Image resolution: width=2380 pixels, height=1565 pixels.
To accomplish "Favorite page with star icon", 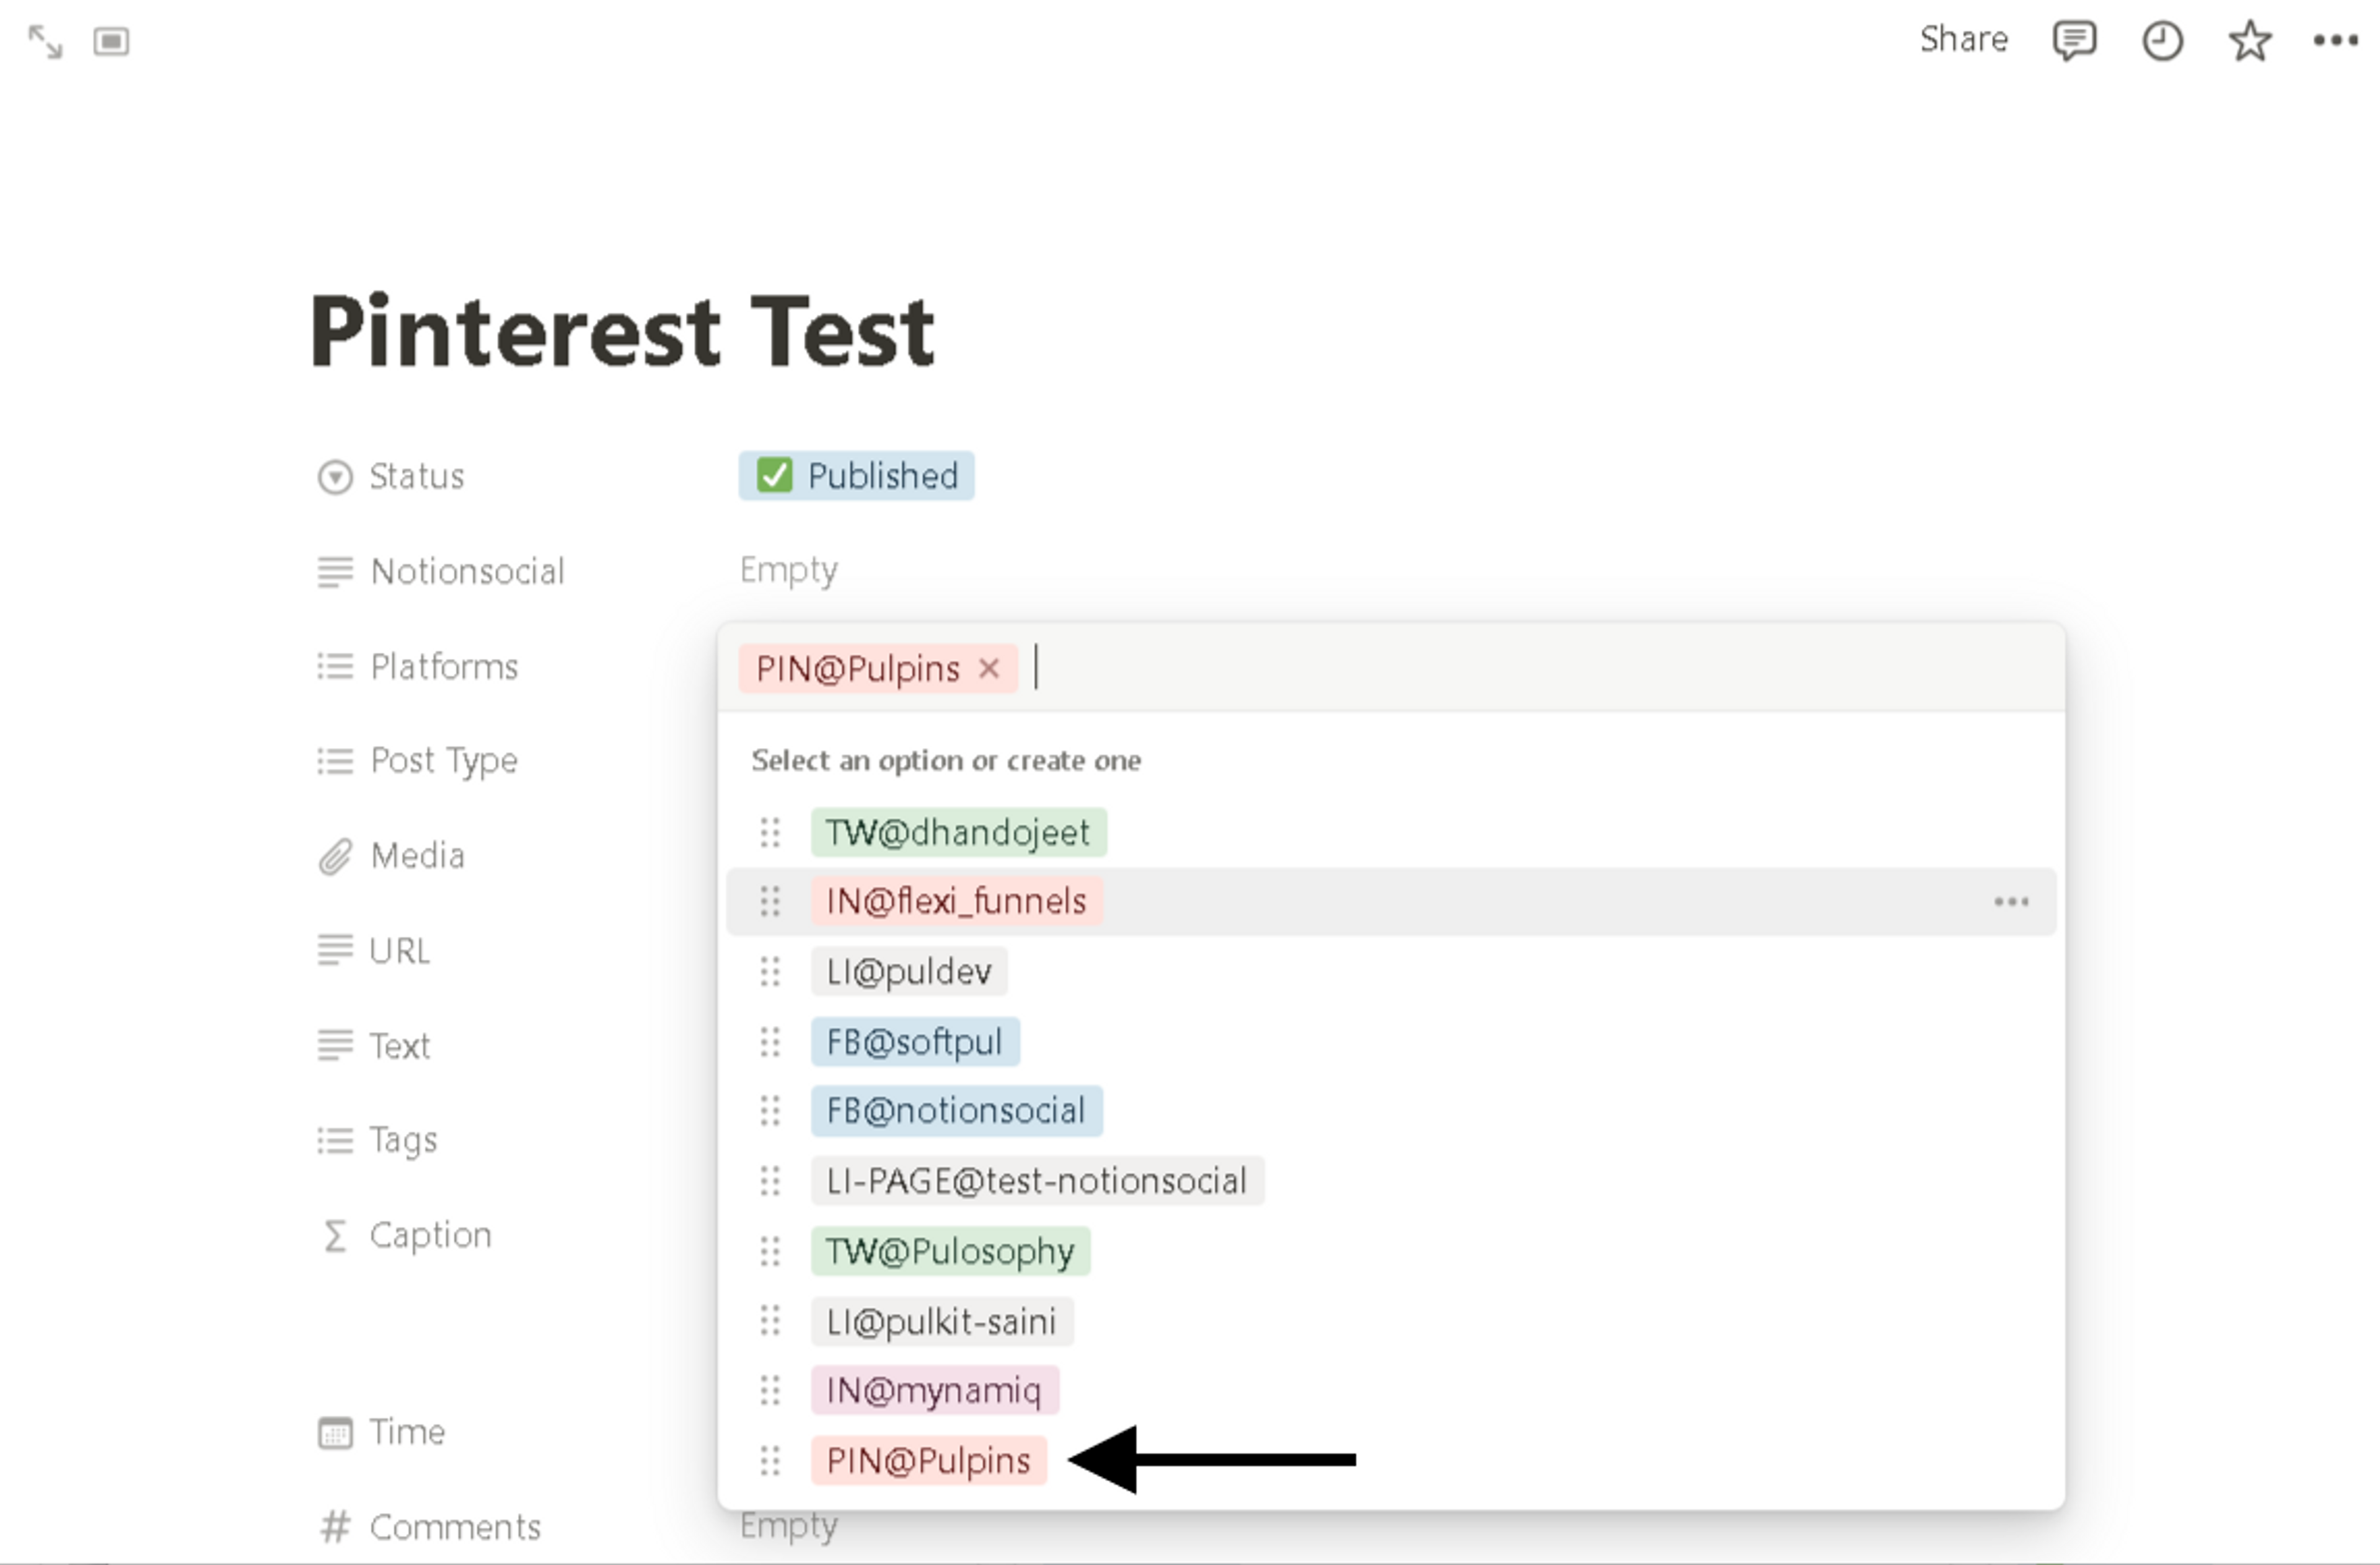I will pos(2250,41).
